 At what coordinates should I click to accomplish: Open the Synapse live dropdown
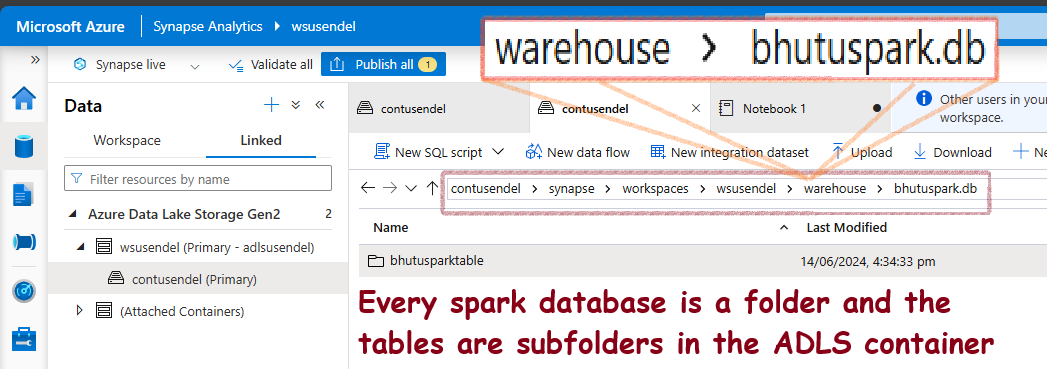point(195,66)
